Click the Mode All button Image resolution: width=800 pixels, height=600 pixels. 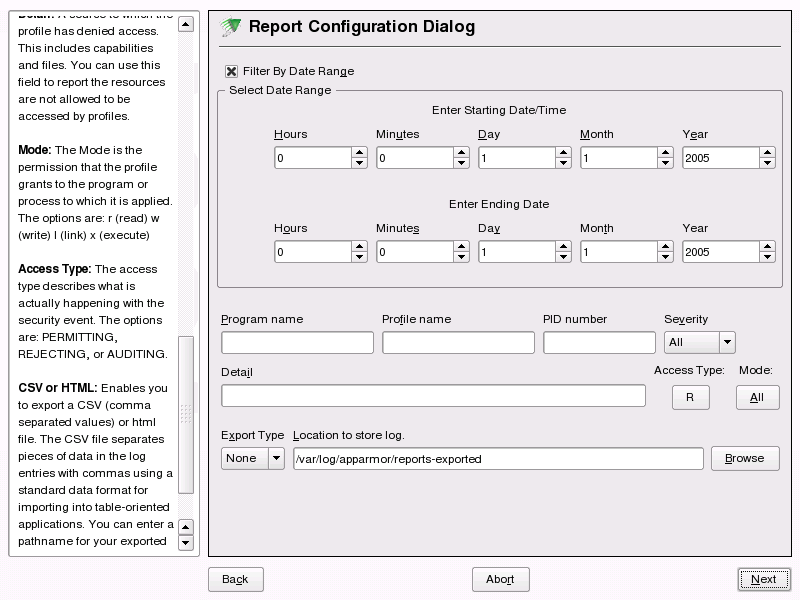click(757, 397)
